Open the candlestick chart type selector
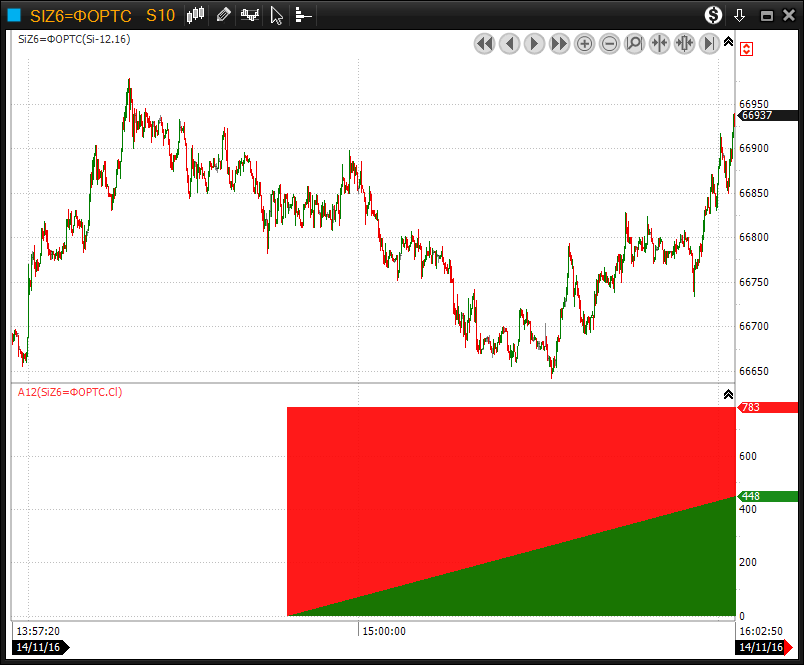The height and width of the screenshot is (665, 804). (x=196, y=15)
